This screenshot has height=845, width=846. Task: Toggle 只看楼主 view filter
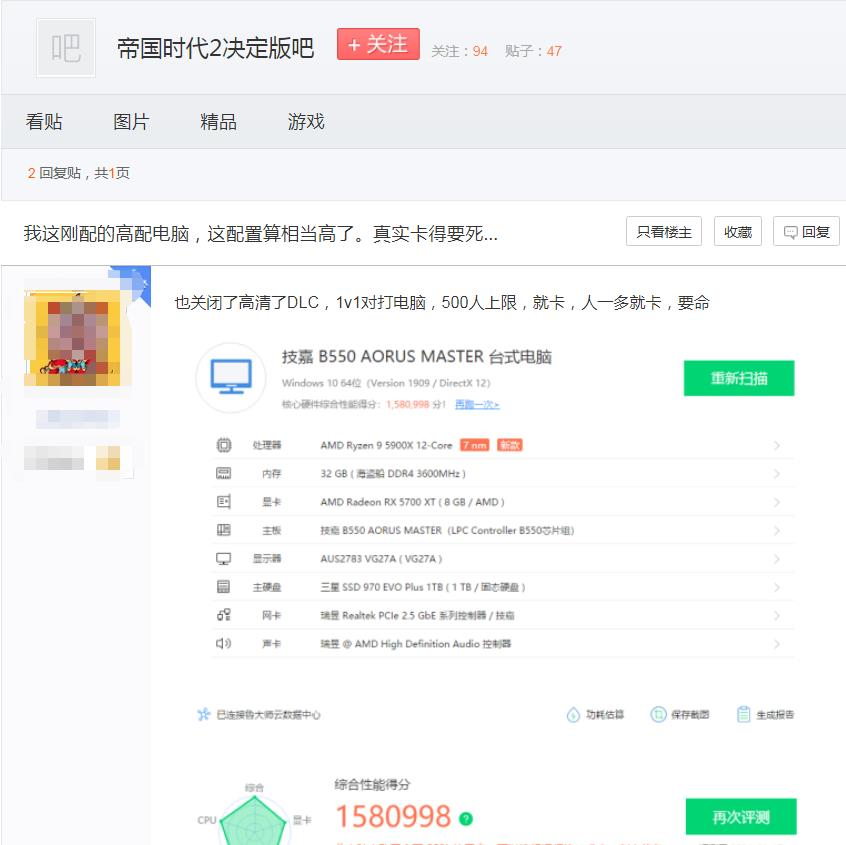[x=664, y=231]
